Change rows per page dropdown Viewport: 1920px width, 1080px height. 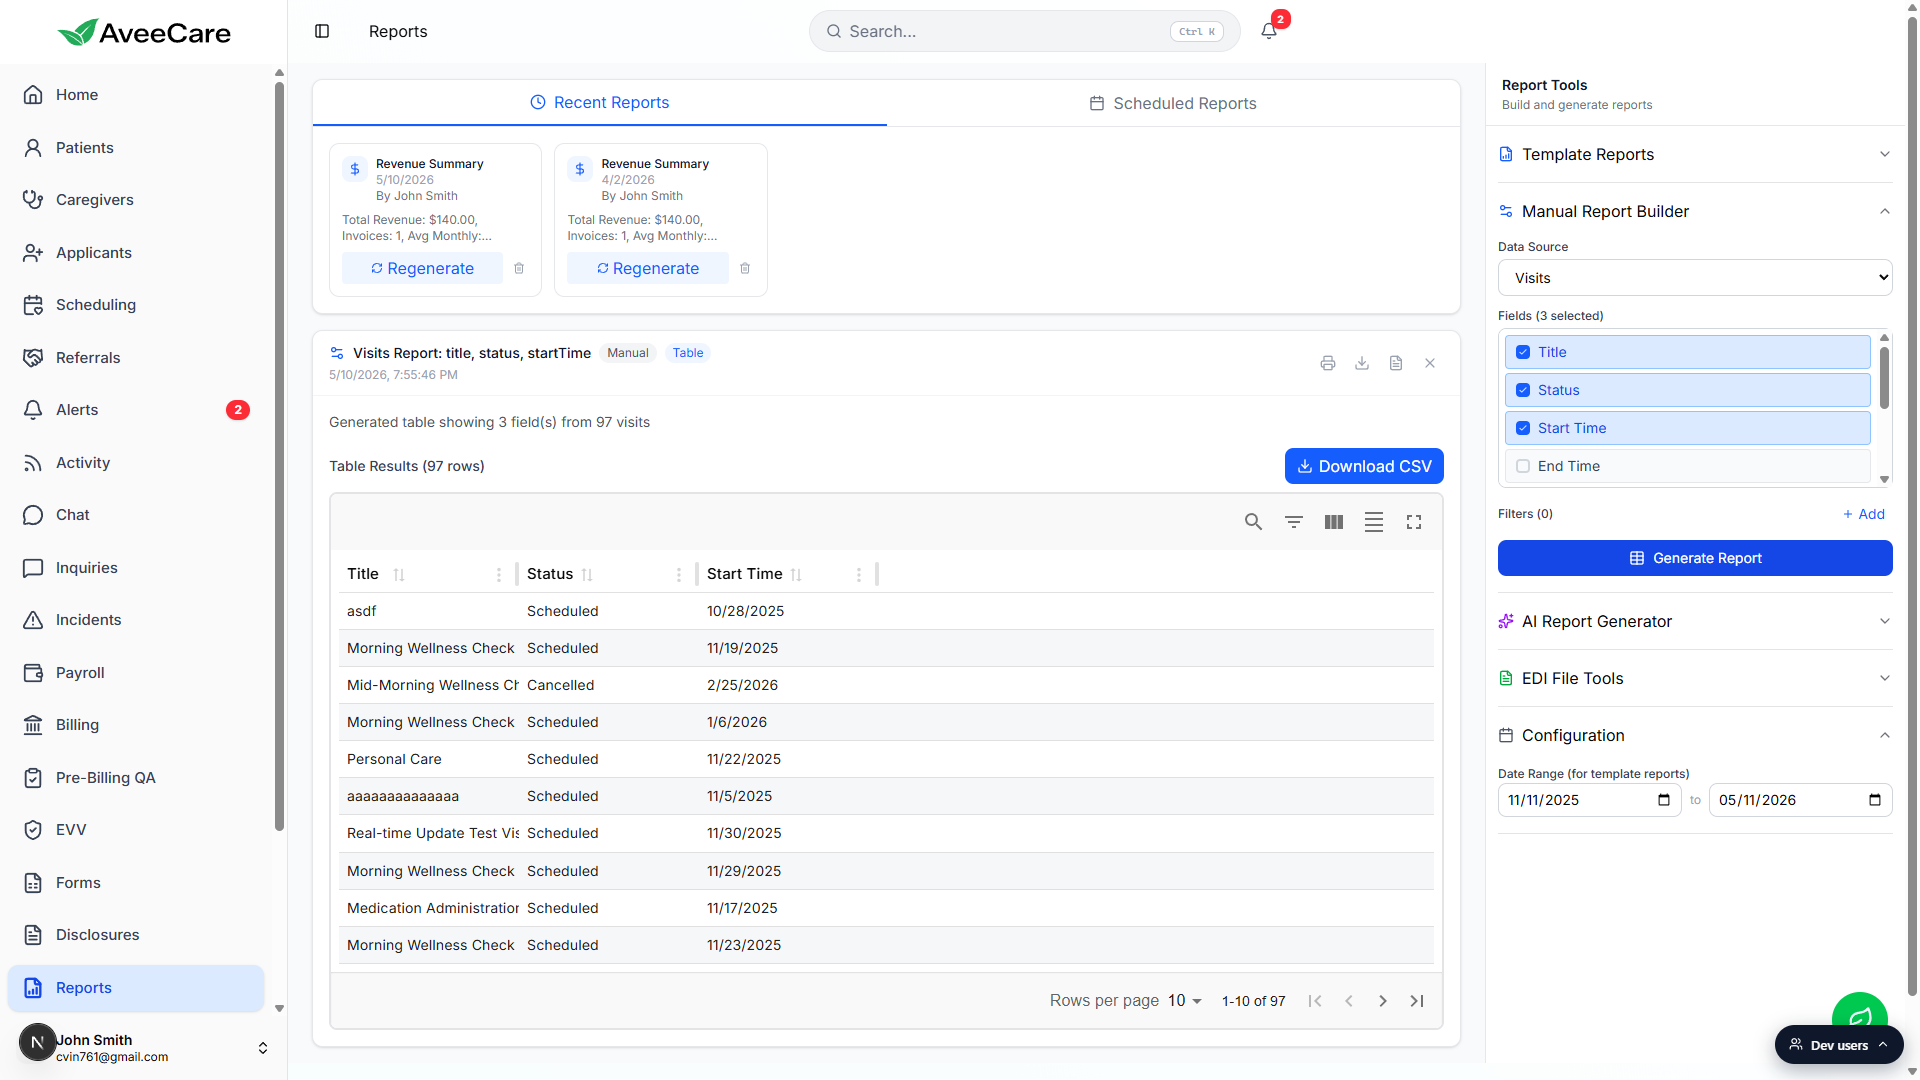pyautogui.click(x=1185, y=1001)
